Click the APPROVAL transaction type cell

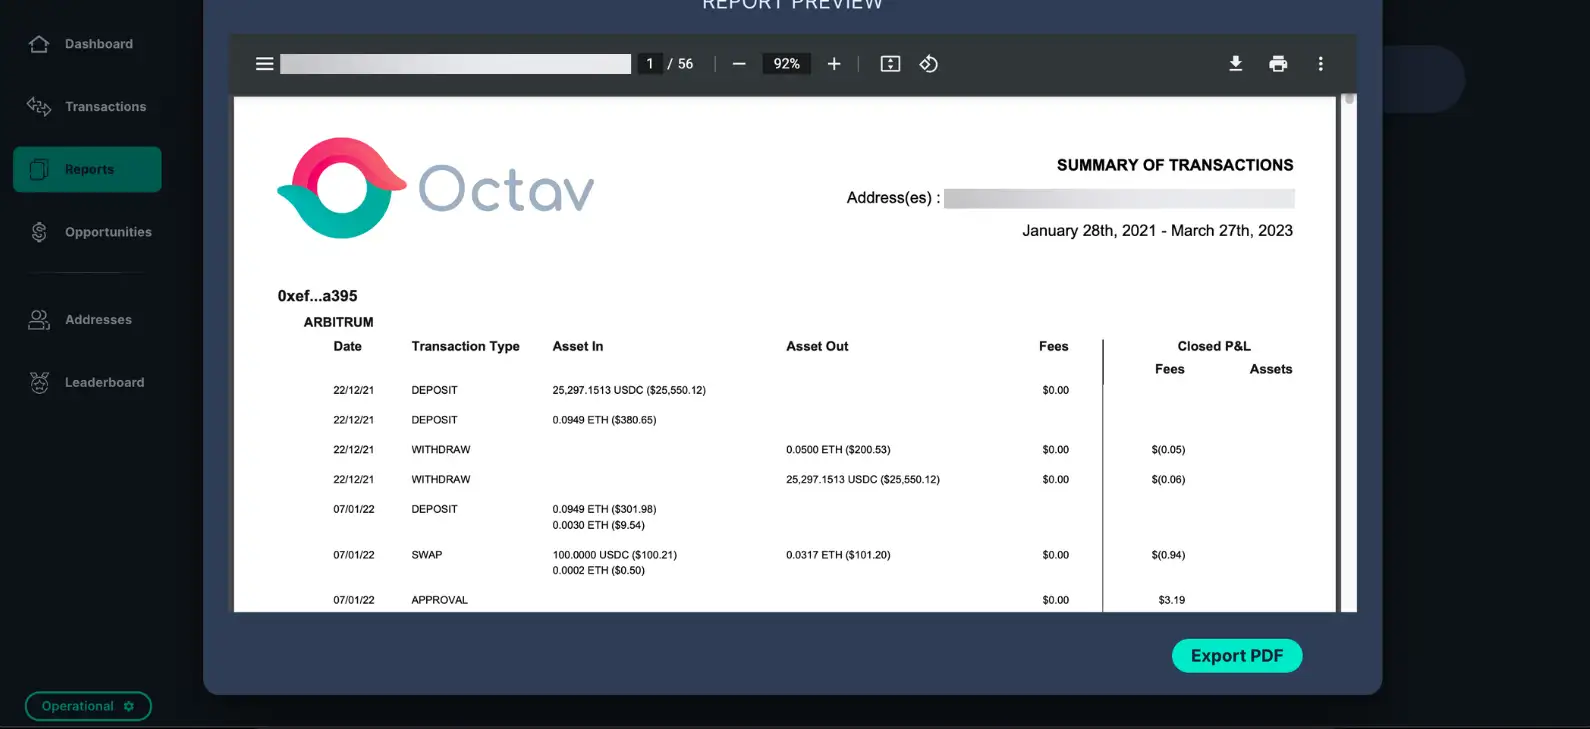pos(440,600)
